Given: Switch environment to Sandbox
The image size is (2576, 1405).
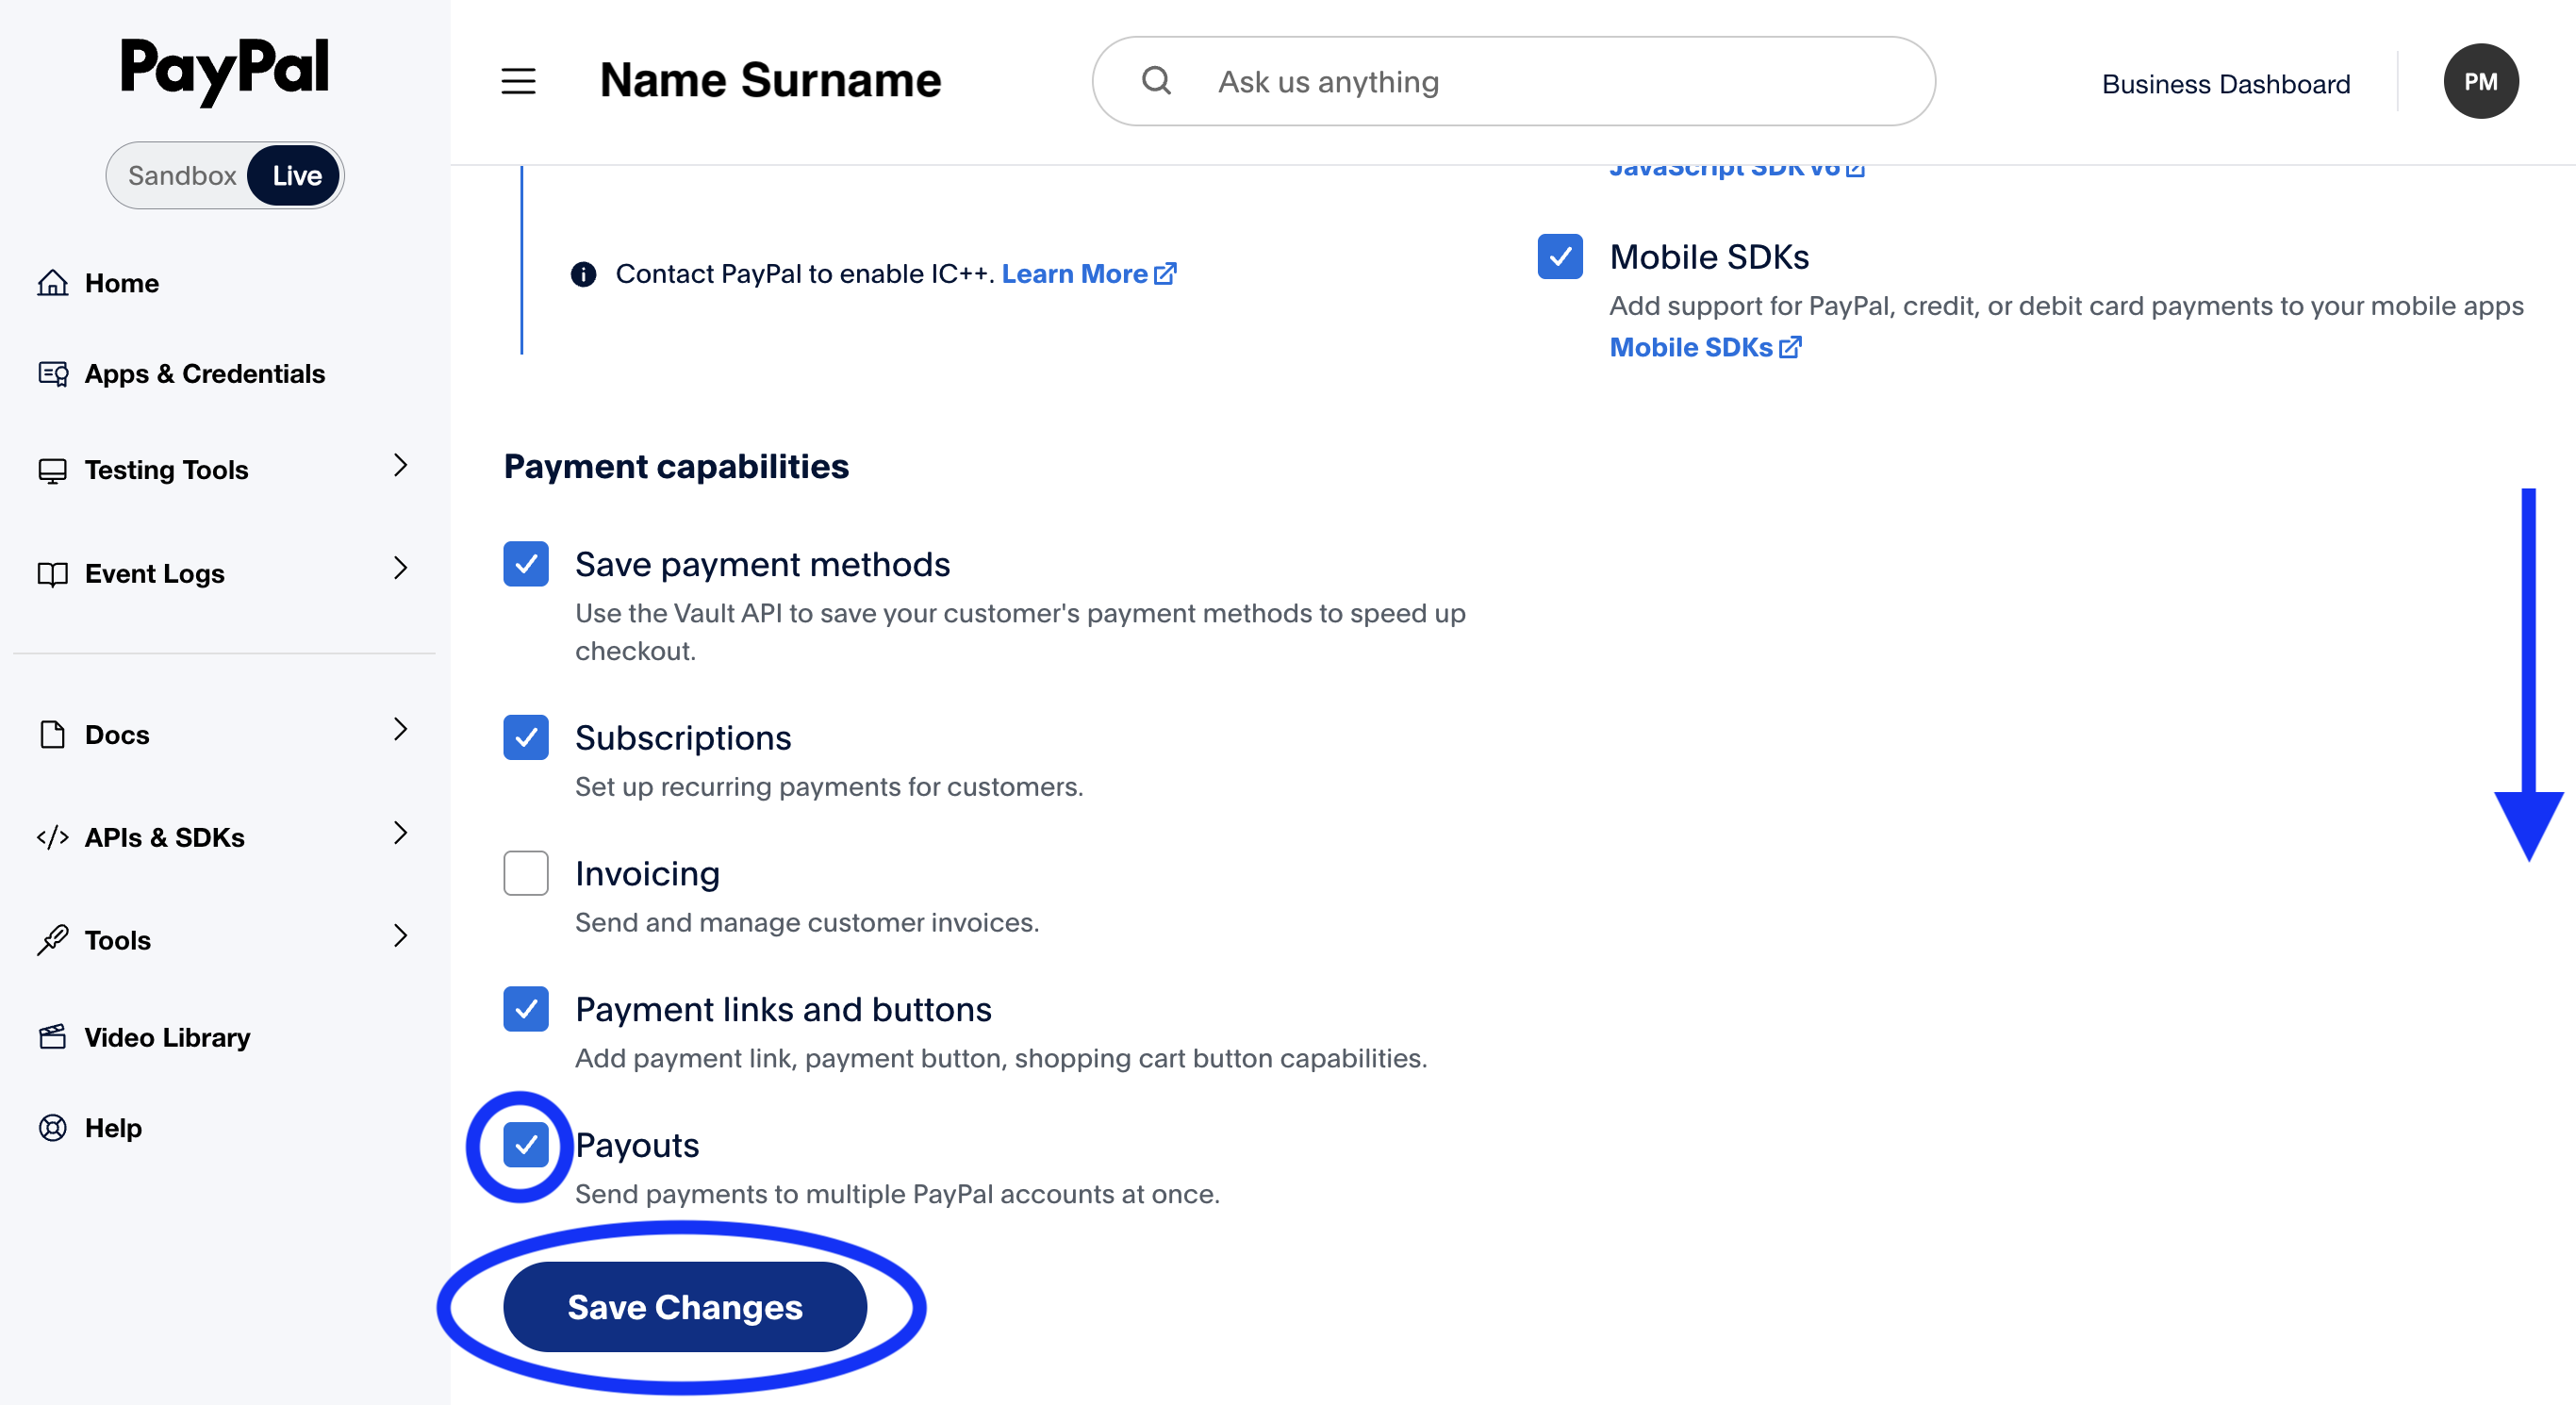Looking at the screenshot, I should (x=182, y=176).
